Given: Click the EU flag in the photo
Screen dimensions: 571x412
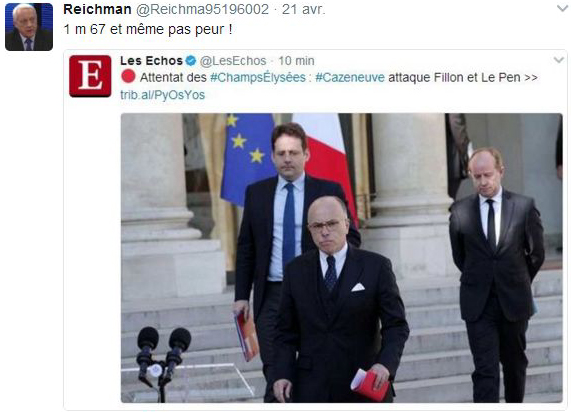Looking at the screenshot, I should (248, 157).
